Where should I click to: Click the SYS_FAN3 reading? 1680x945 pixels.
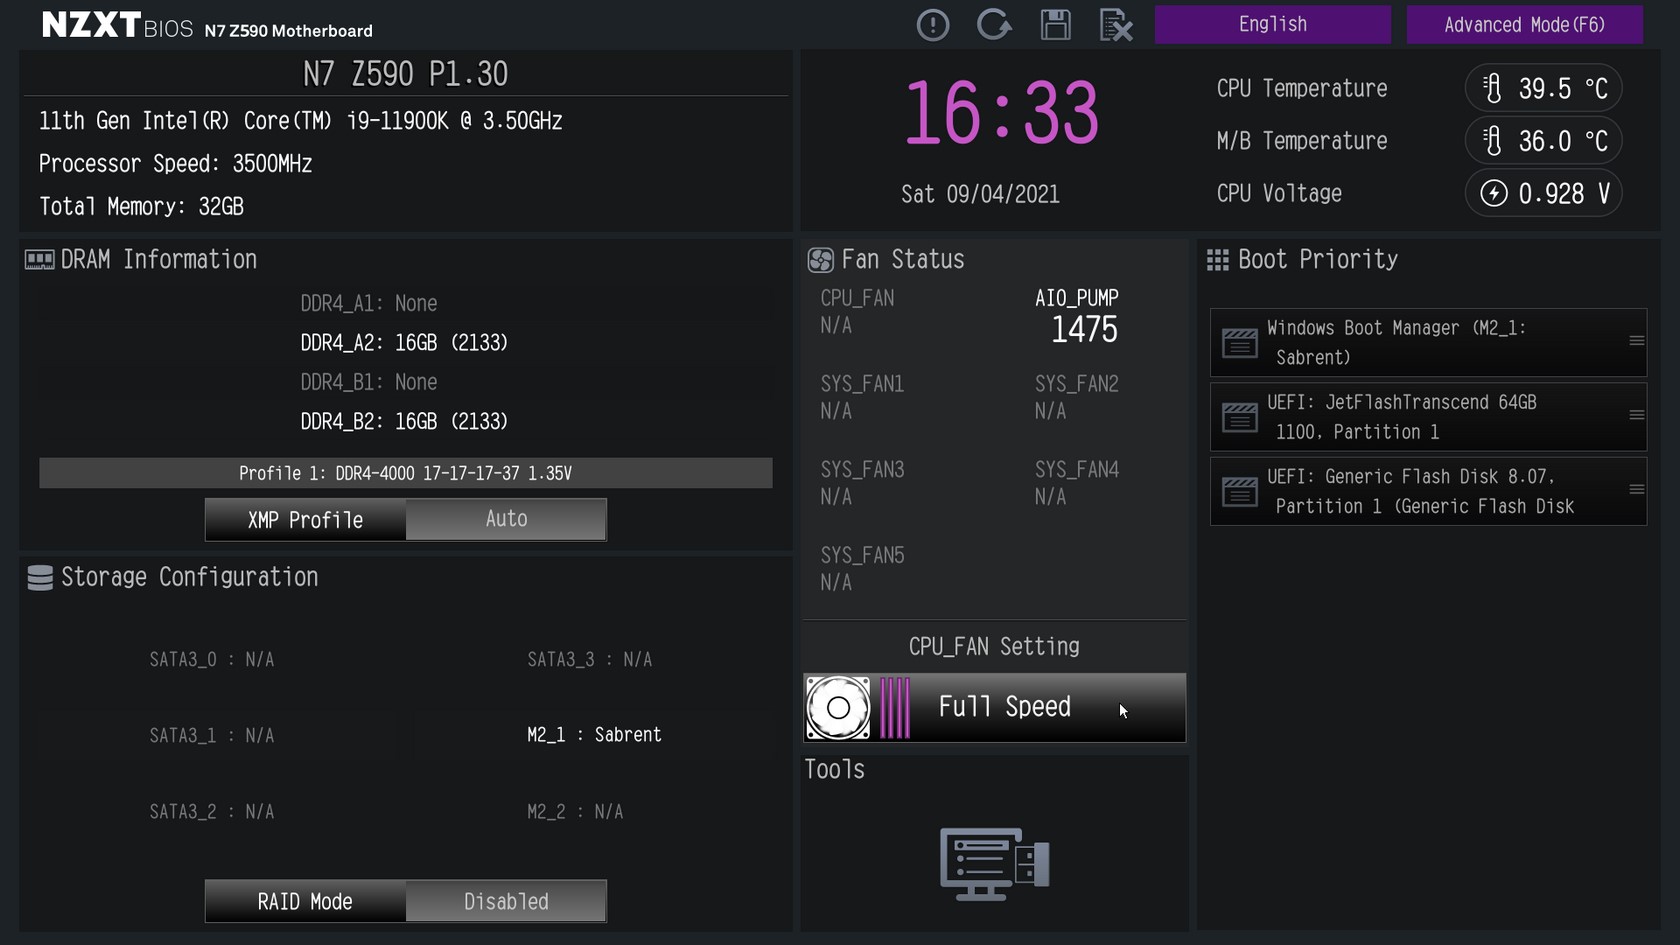(x=862, y=483)
